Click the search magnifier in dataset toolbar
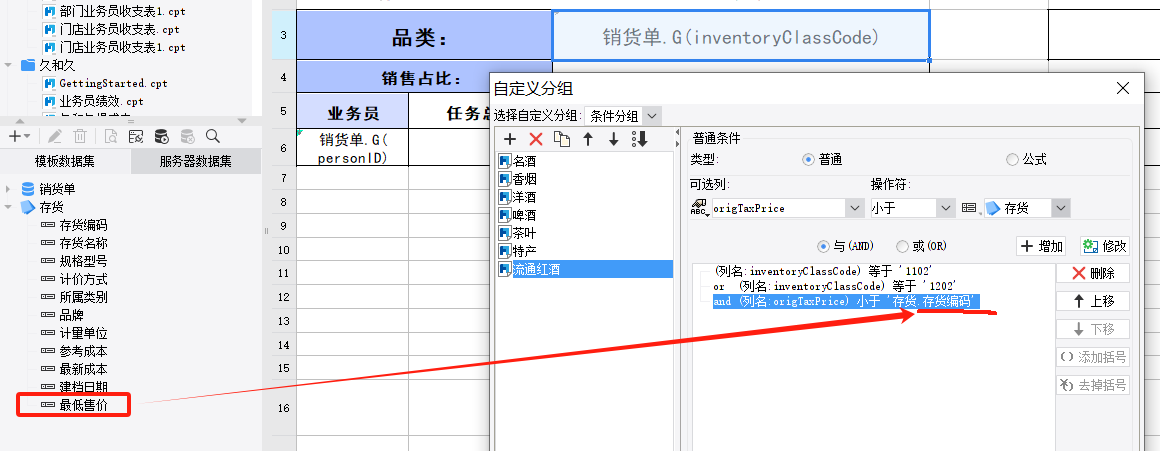 click(212, 136)
